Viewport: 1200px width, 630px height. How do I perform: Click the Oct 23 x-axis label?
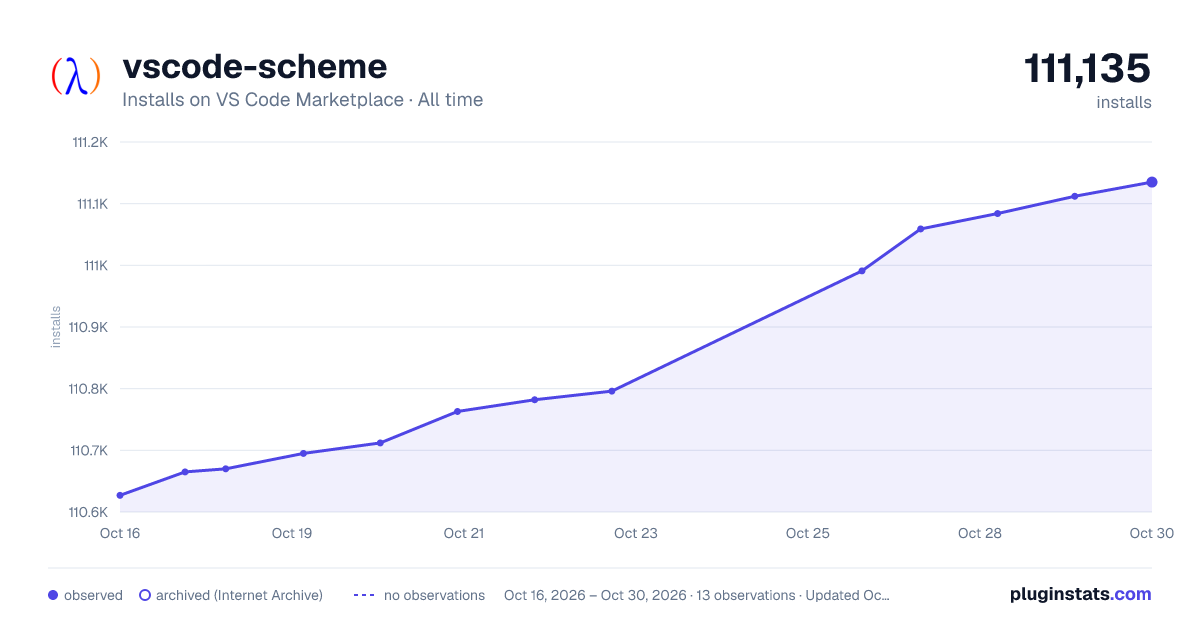click(636, 533)
